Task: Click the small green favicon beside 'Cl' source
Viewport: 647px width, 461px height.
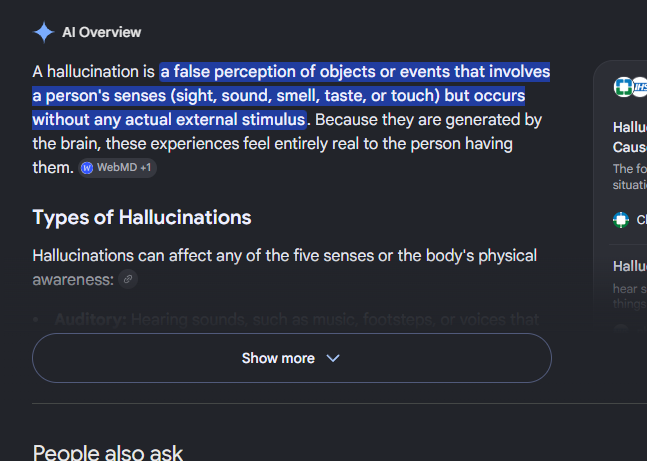Action: 621,220
